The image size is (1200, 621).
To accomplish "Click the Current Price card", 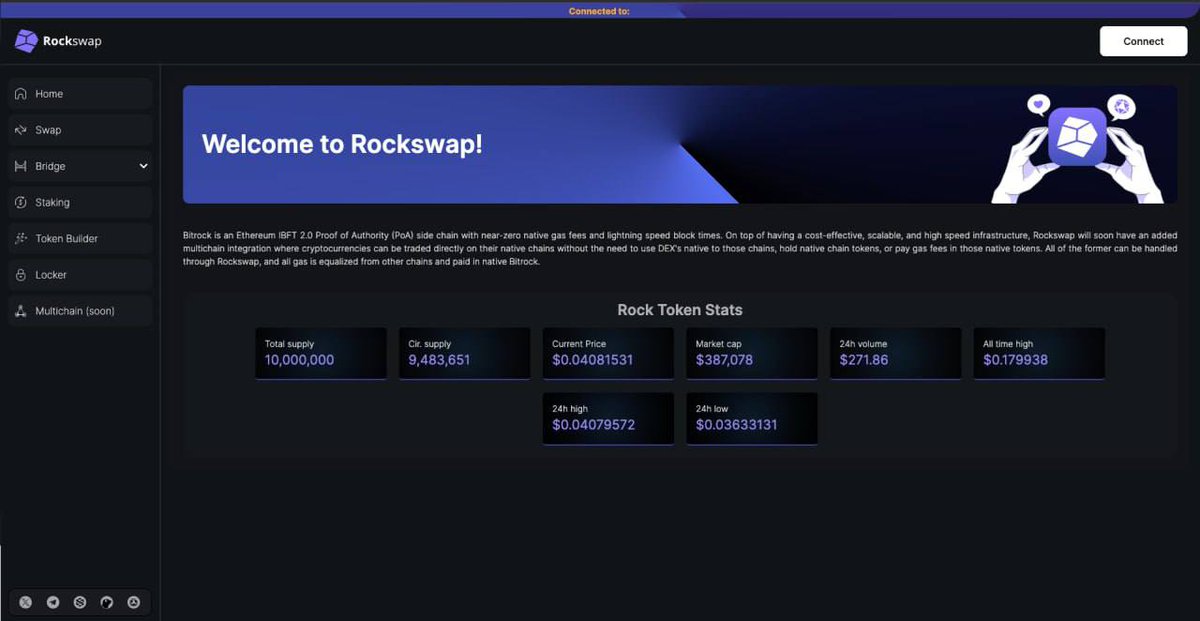I will click(608, 354).
